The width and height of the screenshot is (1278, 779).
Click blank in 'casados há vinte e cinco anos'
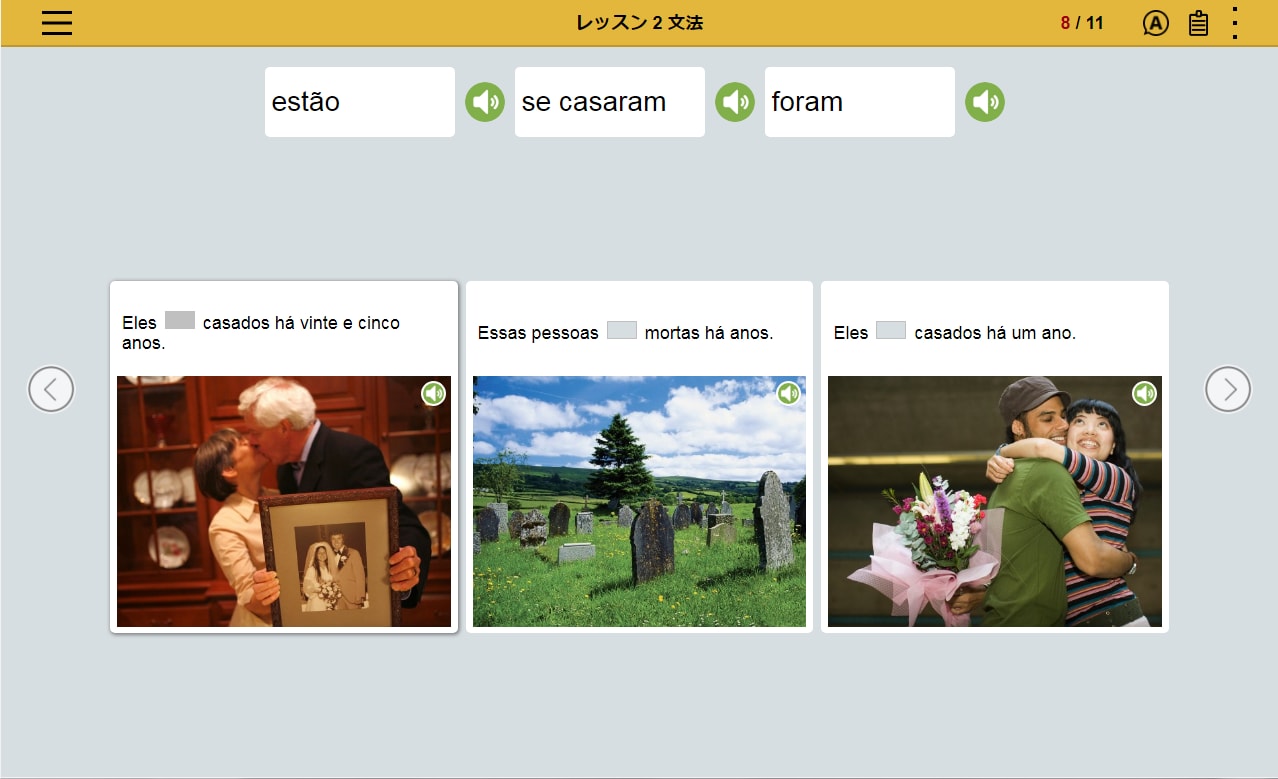coord(180,321)
